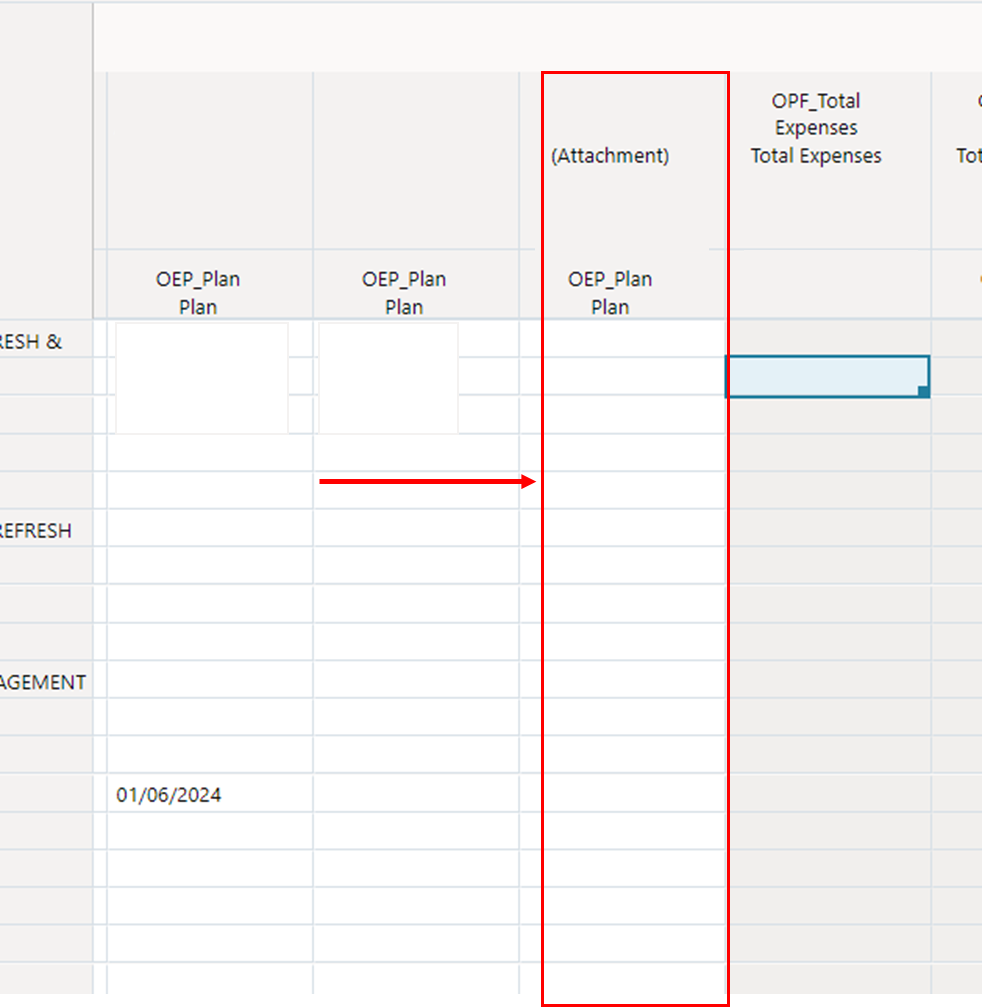The image size is (982, 1007).
Task: Select the empty cell below 01/06/2024
Action: click(x=200, y=831)
